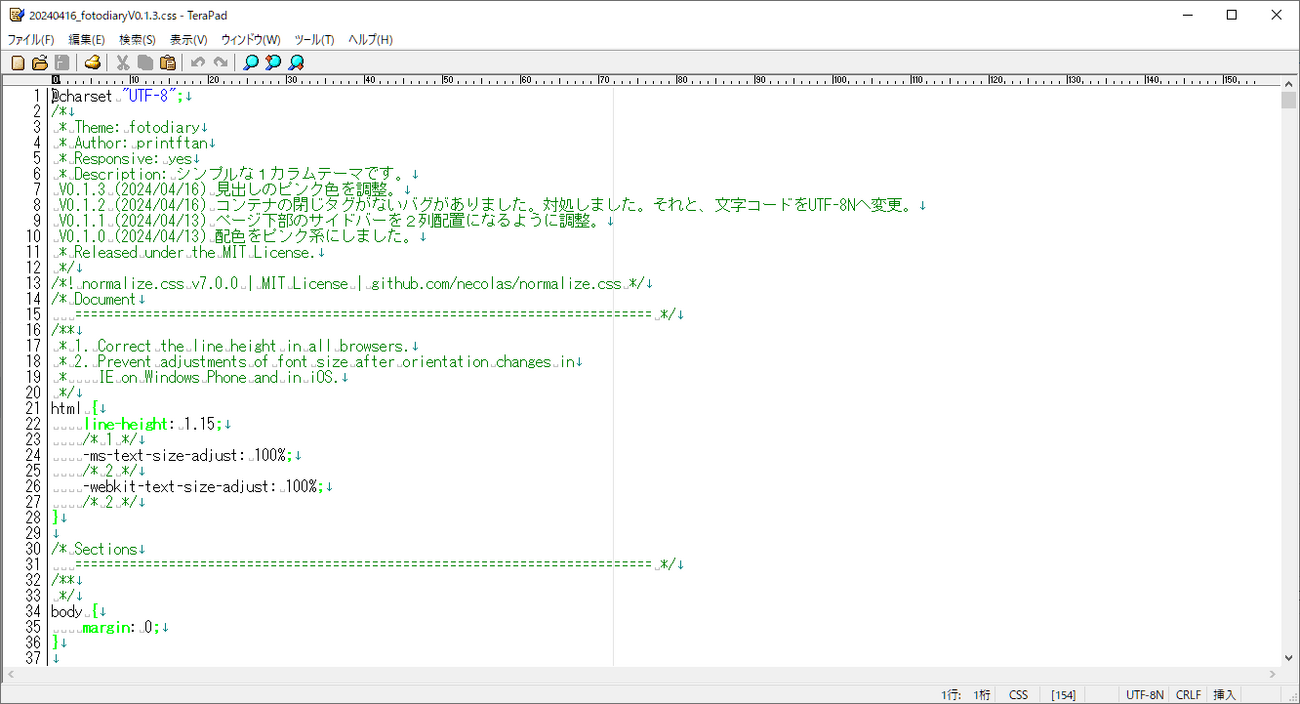Click the V0.1.0 (2024/04/13) changelog line
The height and width of the screenshot is (704, 1300).
click(238, 236)
